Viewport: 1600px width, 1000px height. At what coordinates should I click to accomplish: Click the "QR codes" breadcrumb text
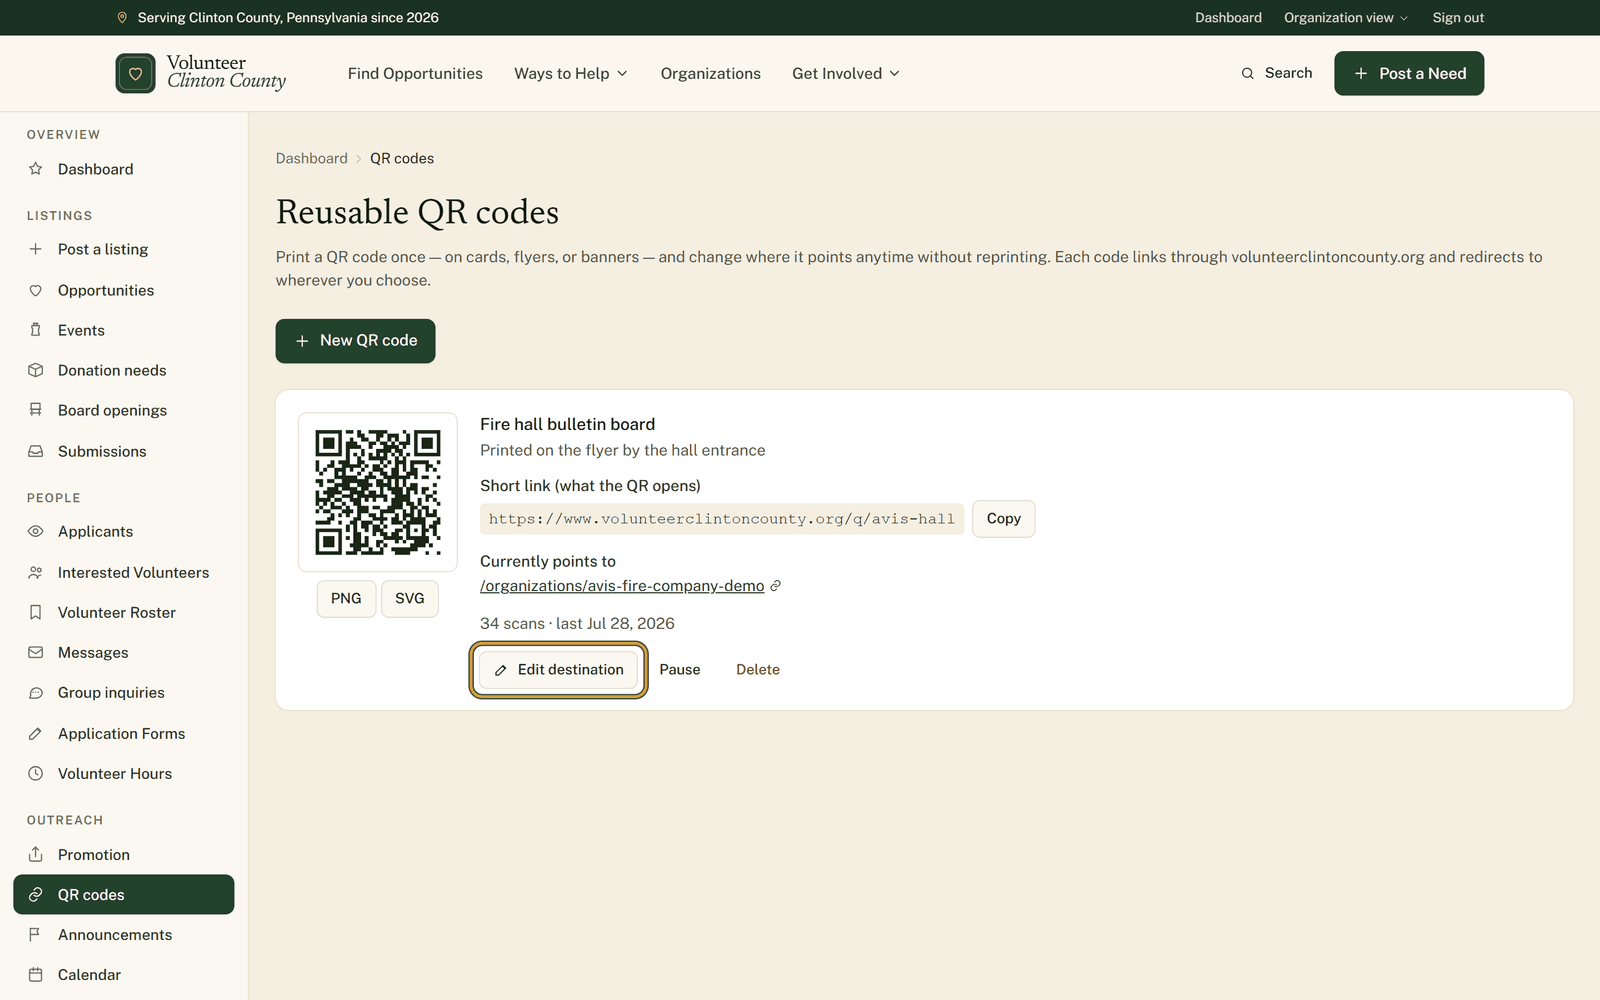tap(402, 158)
